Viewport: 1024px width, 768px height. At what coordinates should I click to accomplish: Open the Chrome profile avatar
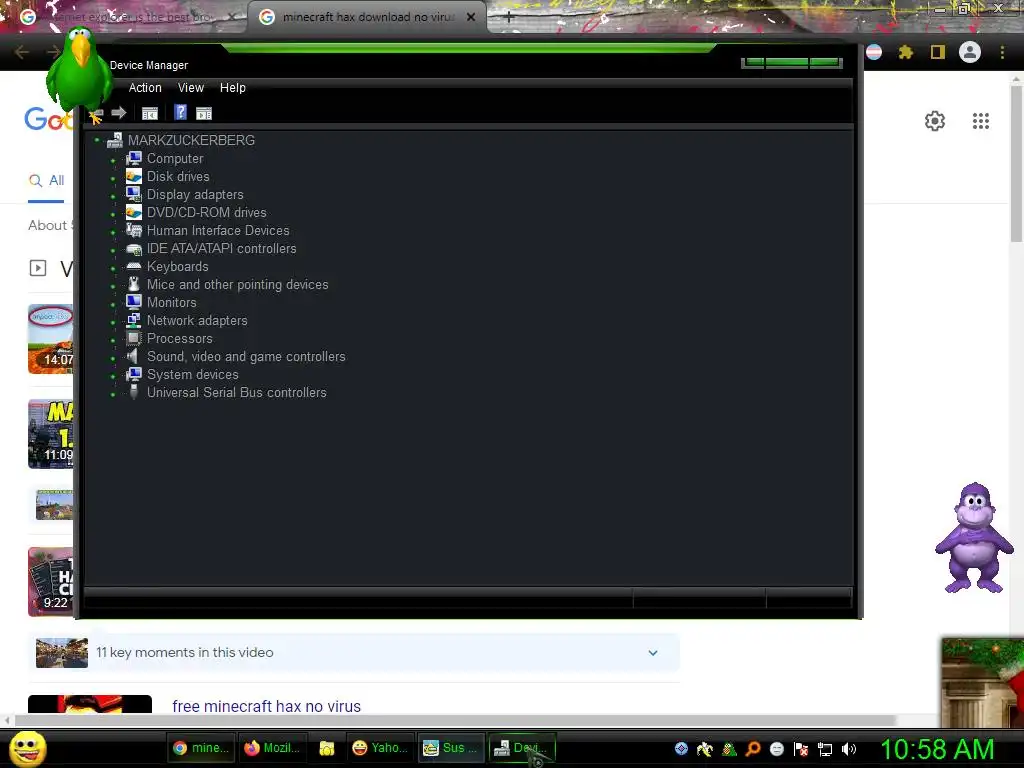coord(970,52)
